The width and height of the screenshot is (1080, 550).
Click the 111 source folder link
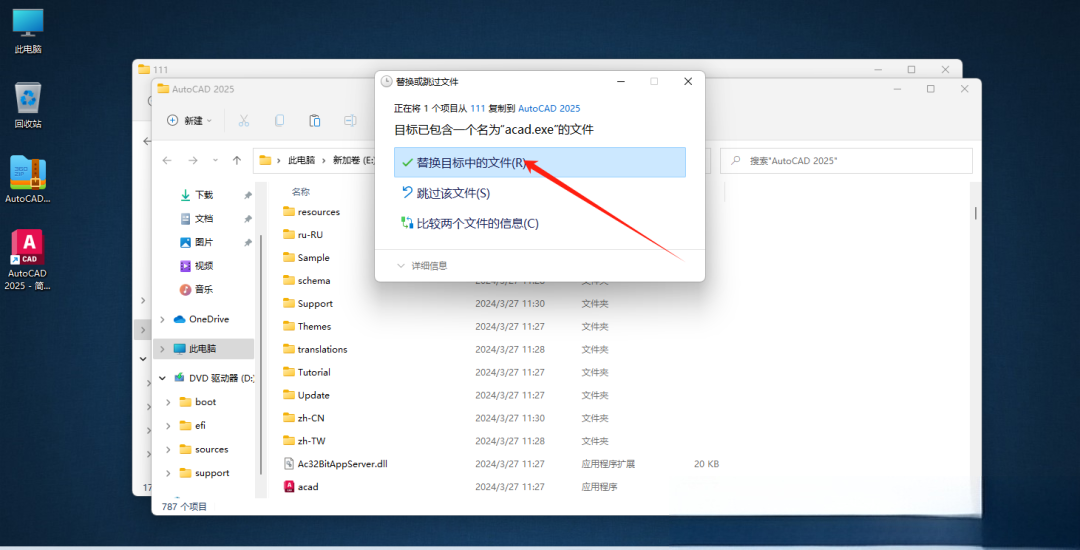click(x=478, y=108)
